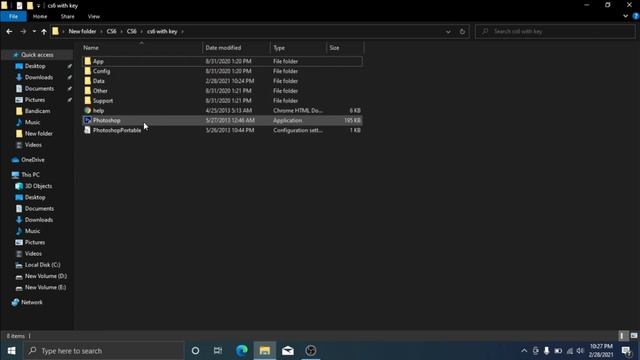Open Desktop under Quick access
This screenshot has width=640, height=360.
35,66
